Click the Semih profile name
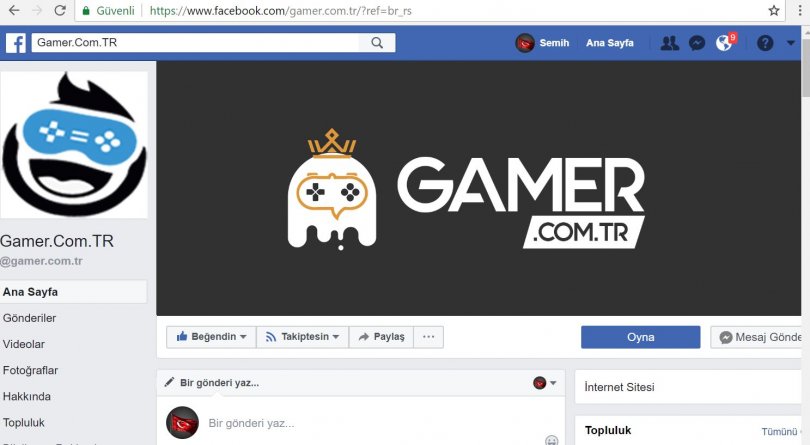 (554, 43)
